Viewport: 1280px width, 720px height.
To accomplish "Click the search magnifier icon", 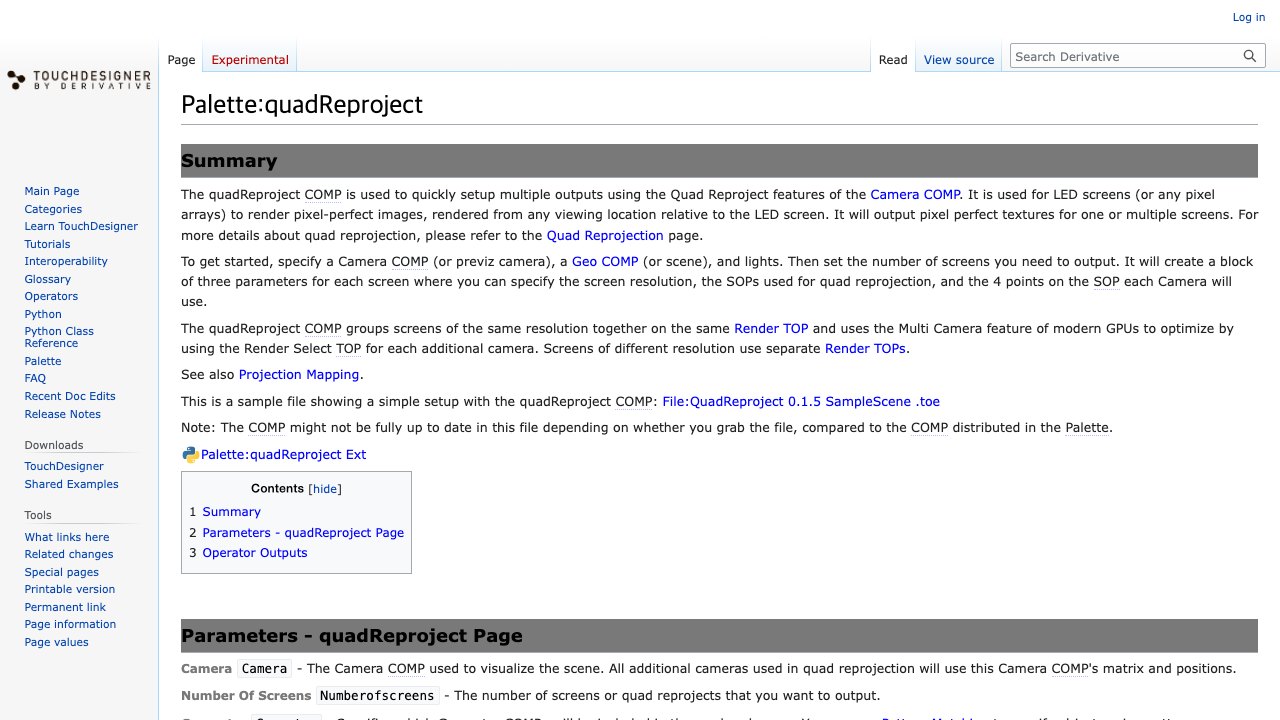I will coord(1250,57).
